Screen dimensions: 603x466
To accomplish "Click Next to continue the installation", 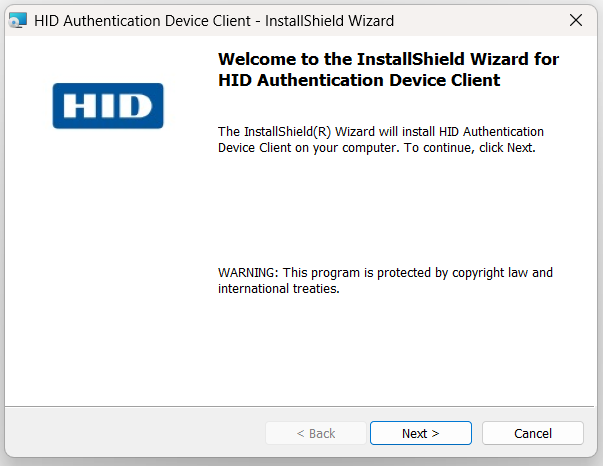I will point(421,433).
